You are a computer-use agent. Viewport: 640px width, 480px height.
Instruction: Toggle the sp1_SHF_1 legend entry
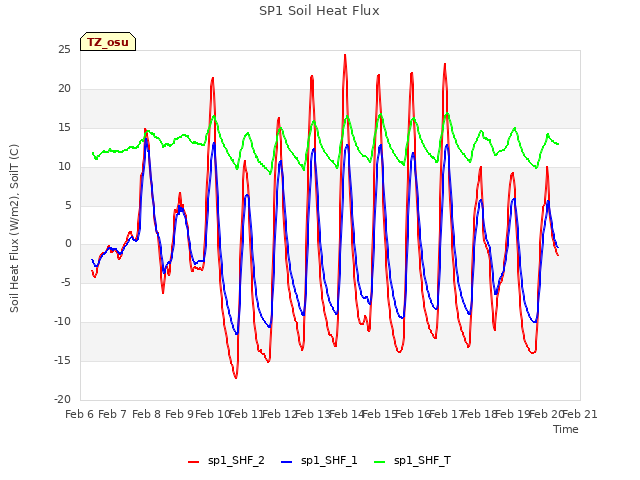click(x=319, y=461)
